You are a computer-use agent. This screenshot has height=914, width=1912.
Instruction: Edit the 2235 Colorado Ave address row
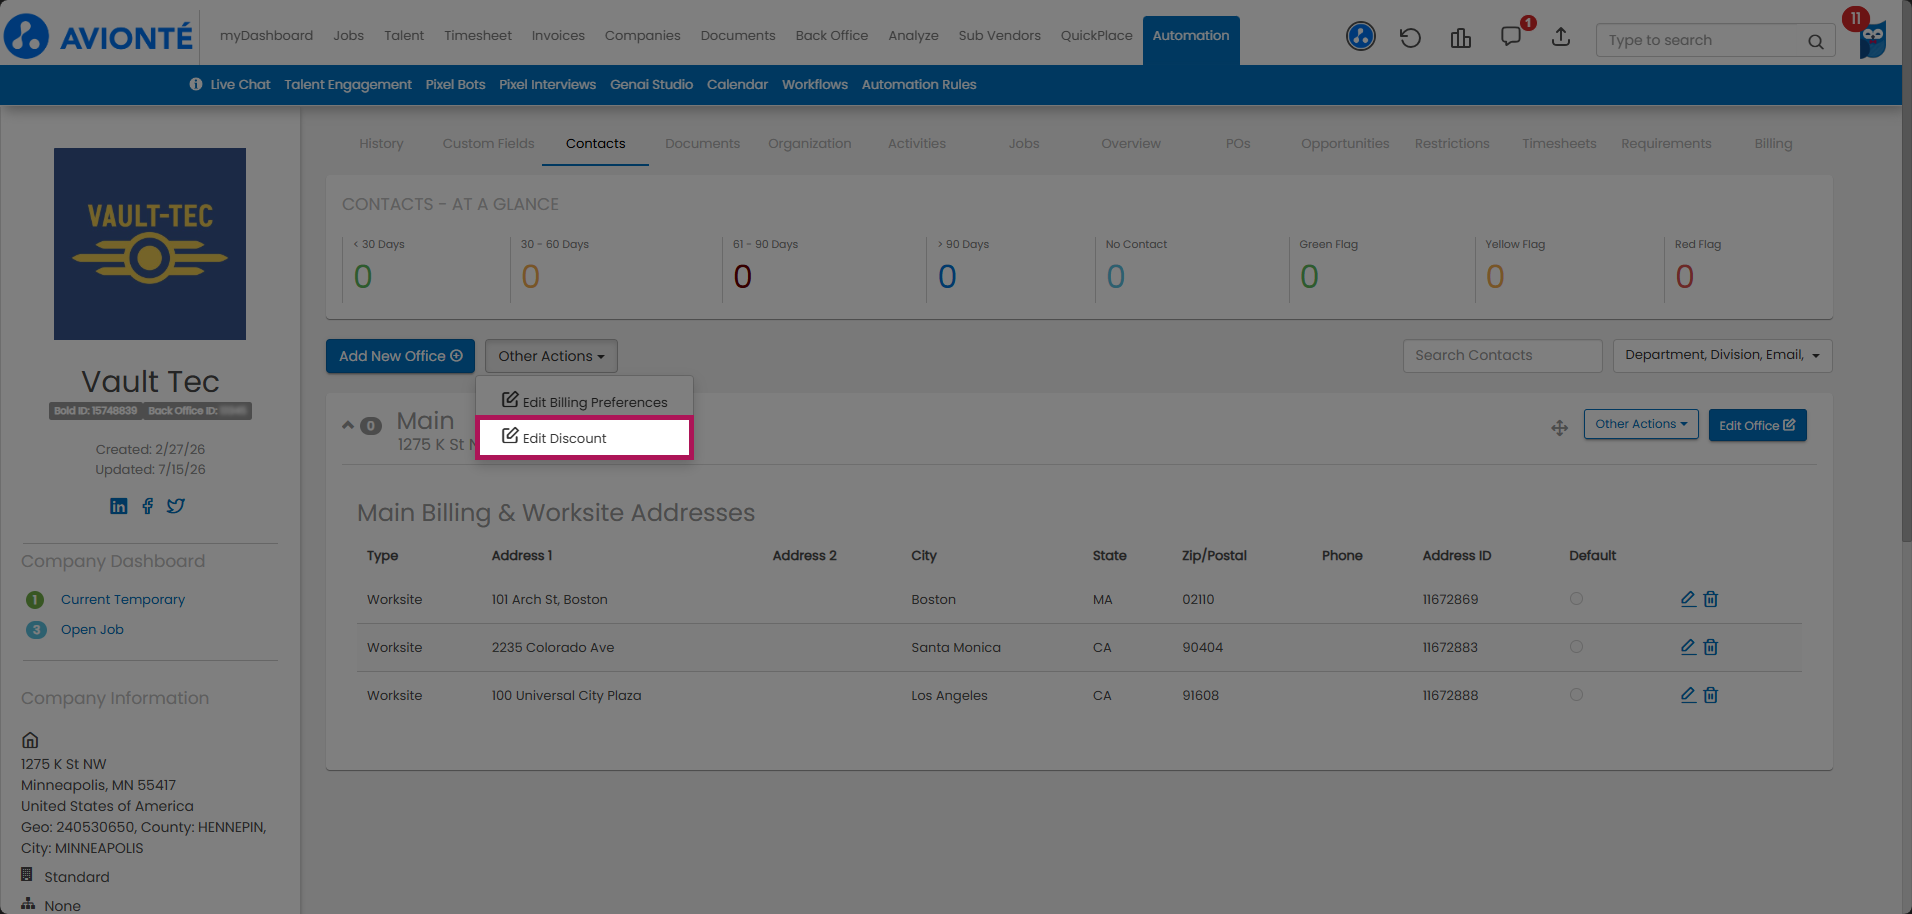(1688, 647)
